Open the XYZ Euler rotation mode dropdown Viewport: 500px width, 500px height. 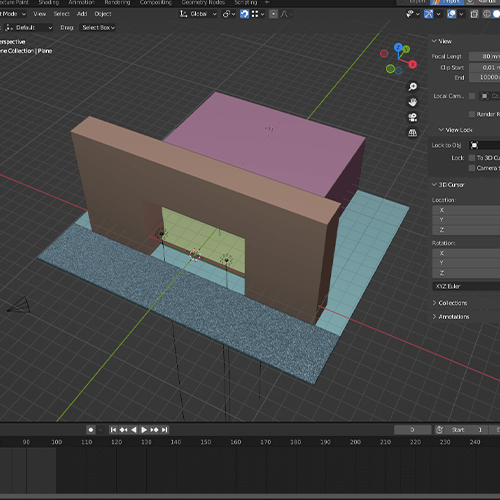tap(466, 286)
